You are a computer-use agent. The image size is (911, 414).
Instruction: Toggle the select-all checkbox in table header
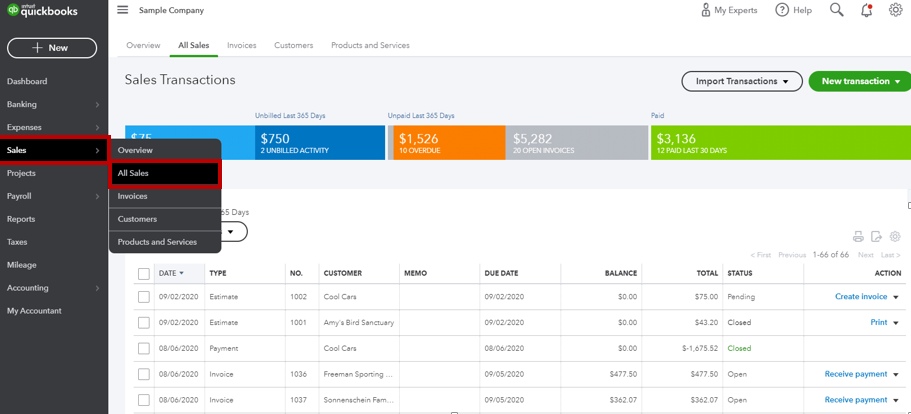point(144,273)
